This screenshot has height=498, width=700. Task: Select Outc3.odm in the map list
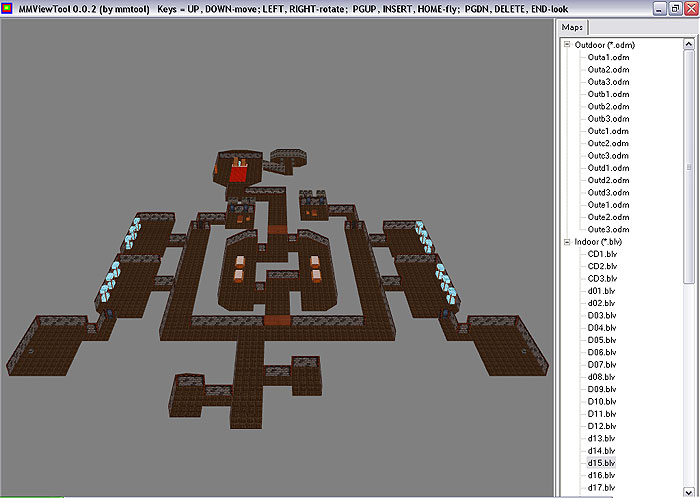(x=608, y=156)
